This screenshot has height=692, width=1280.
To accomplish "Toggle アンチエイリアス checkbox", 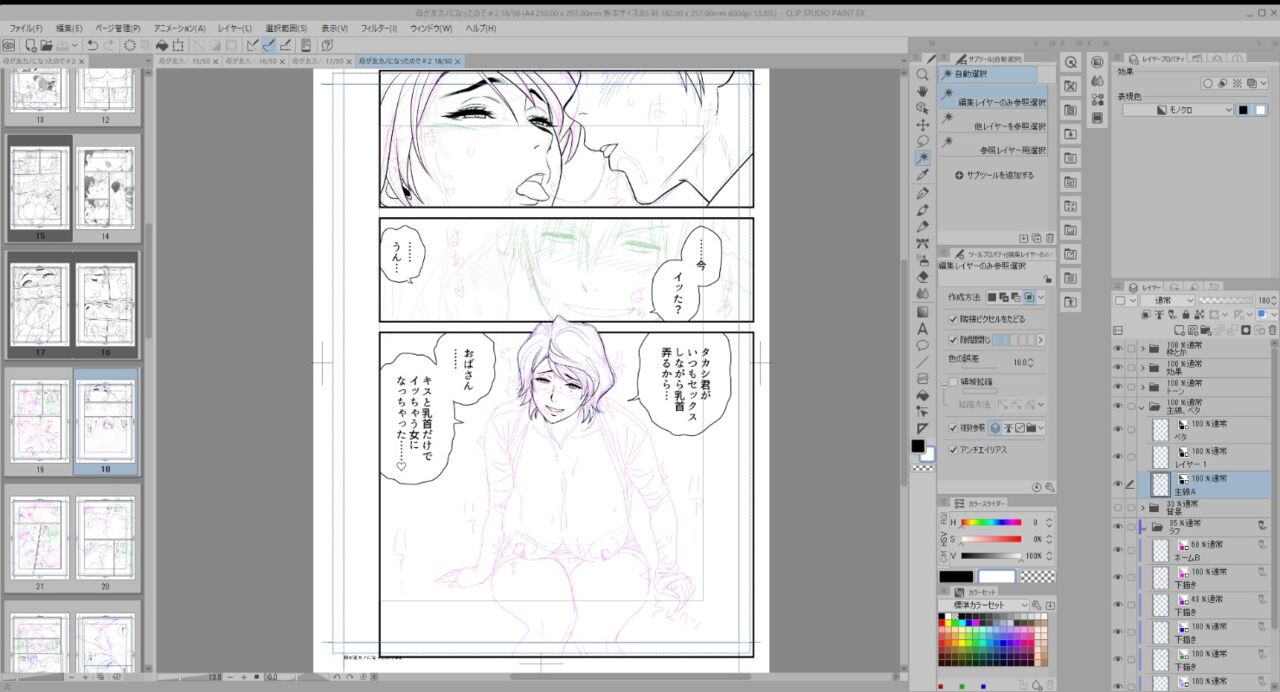I will (x=952, y=450).
